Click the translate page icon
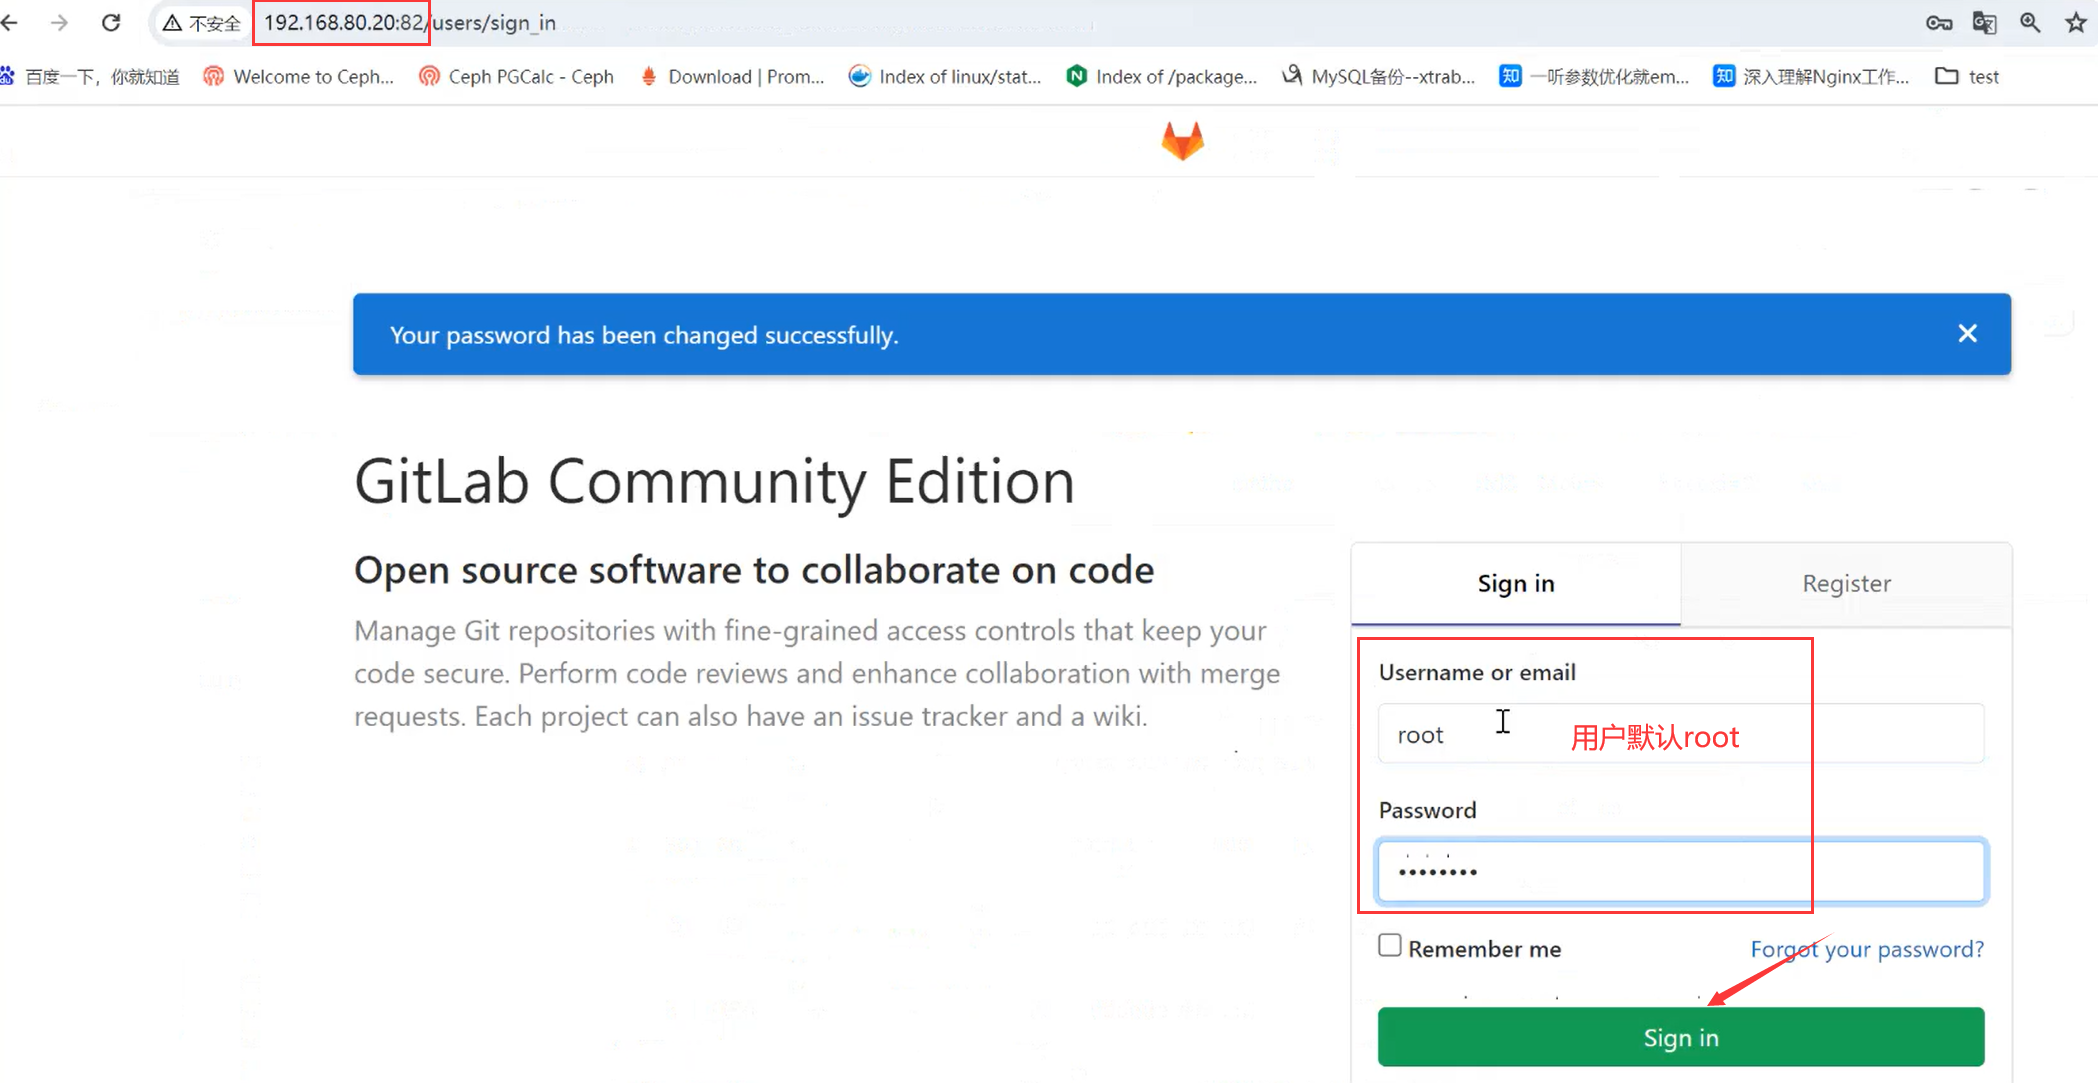2098x1083 pixels. tap(1984, 22)
